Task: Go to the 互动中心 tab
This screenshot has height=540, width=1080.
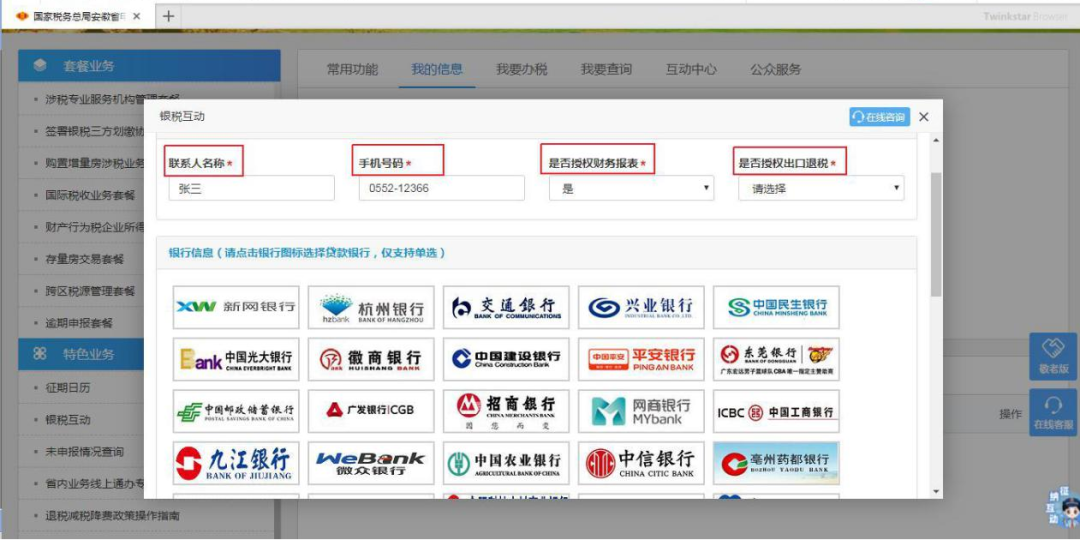Action: click(x=691, y=70)
